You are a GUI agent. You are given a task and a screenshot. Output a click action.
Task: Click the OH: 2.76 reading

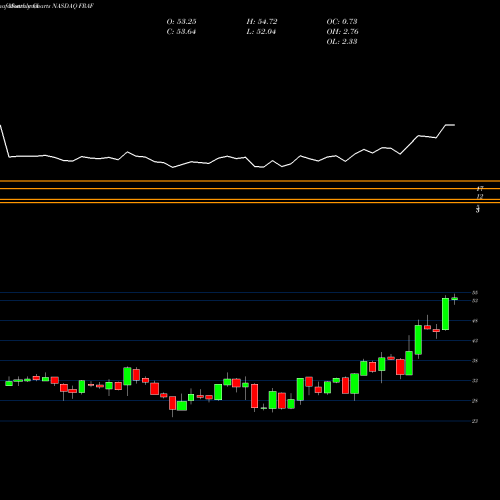[342, 32]
